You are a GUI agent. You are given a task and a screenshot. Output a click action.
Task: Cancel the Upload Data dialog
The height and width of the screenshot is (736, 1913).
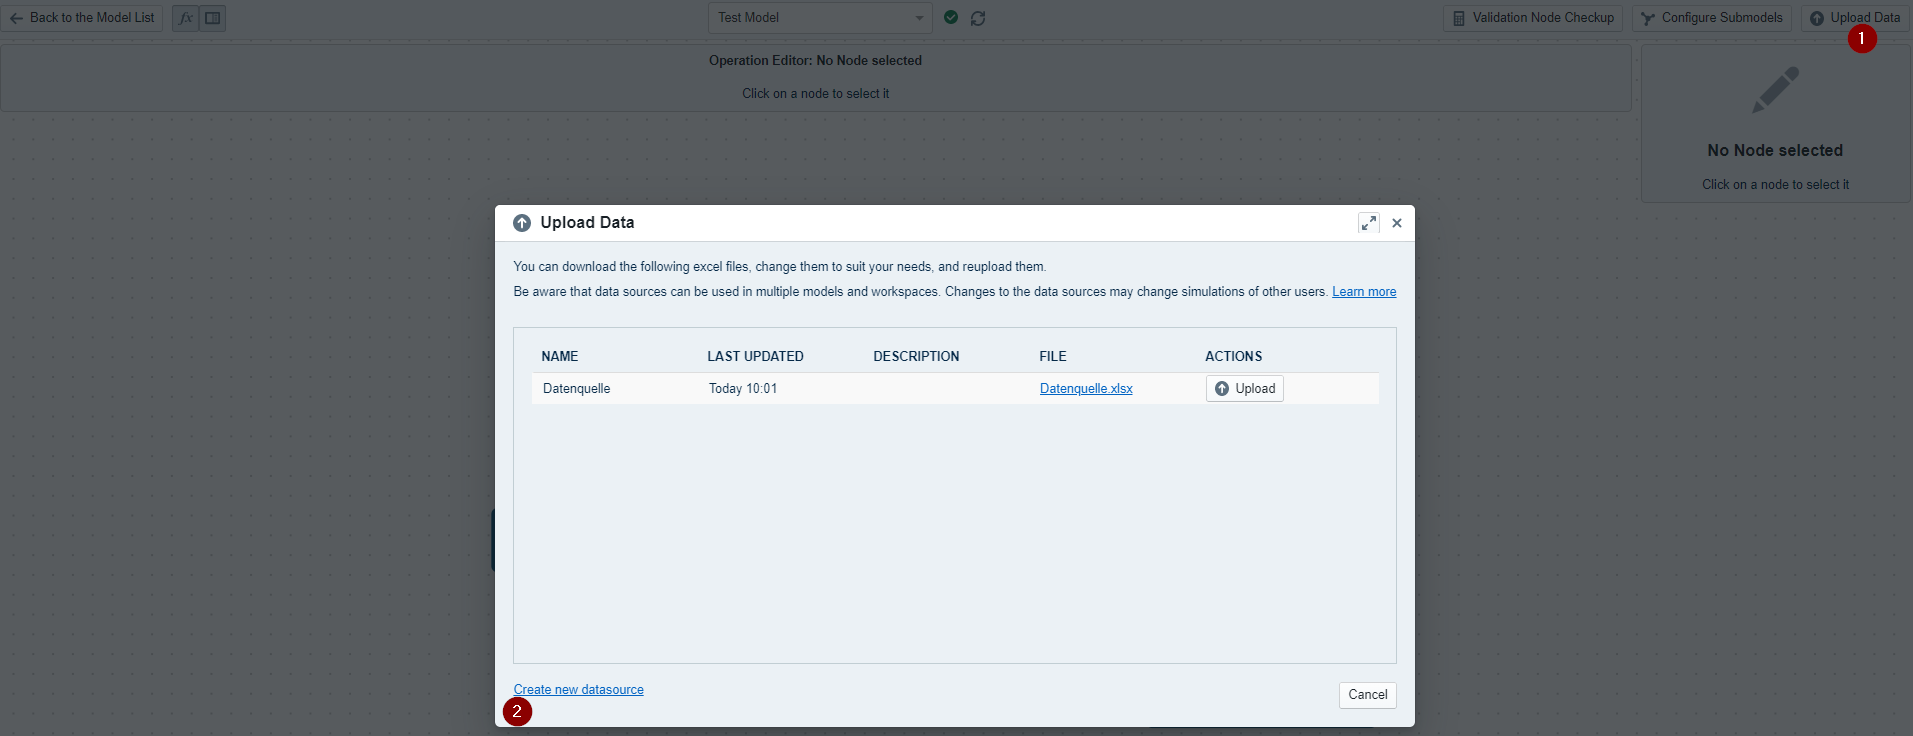pyautogui.click(x=1367, y=695)
